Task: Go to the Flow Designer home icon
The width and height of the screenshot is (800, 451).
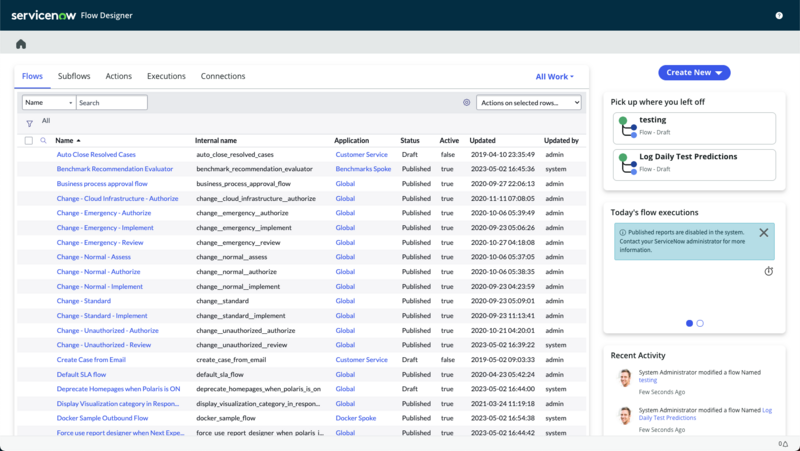Action: pos(21,44)
